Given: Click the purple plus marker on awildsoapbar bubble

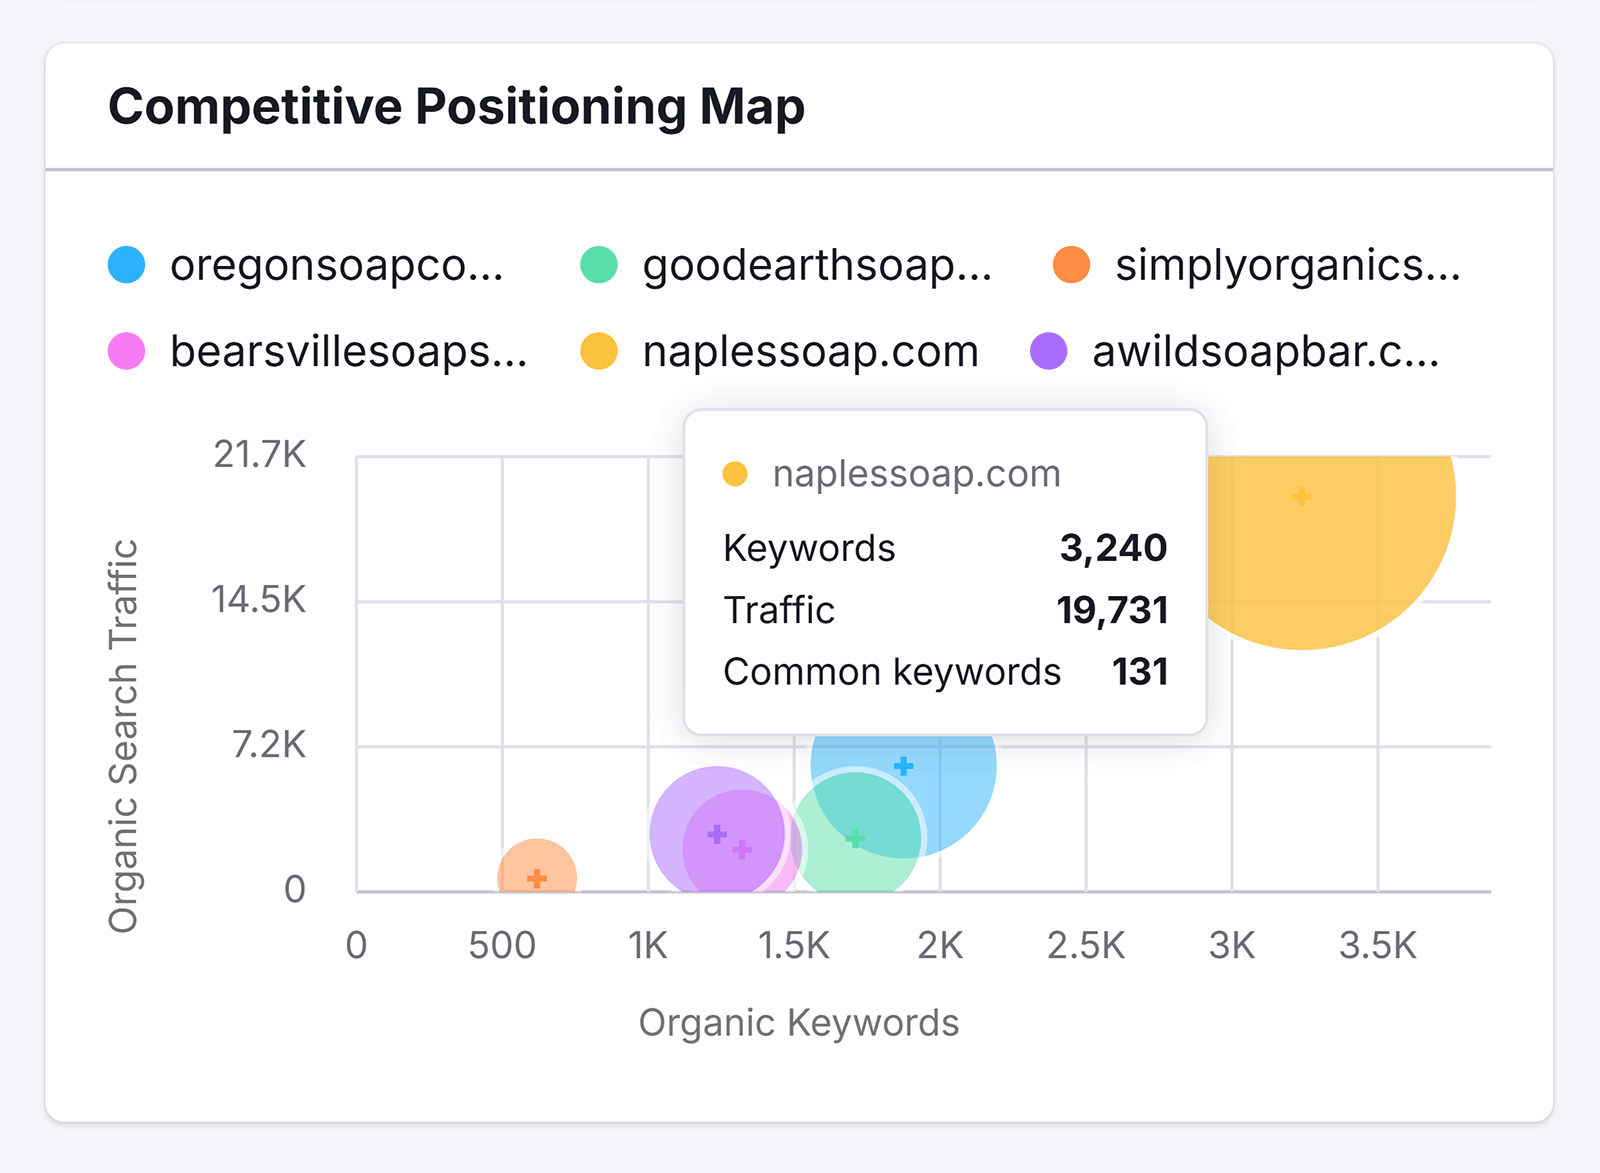Looking at the screenshot, I should [x=717, y=833].
